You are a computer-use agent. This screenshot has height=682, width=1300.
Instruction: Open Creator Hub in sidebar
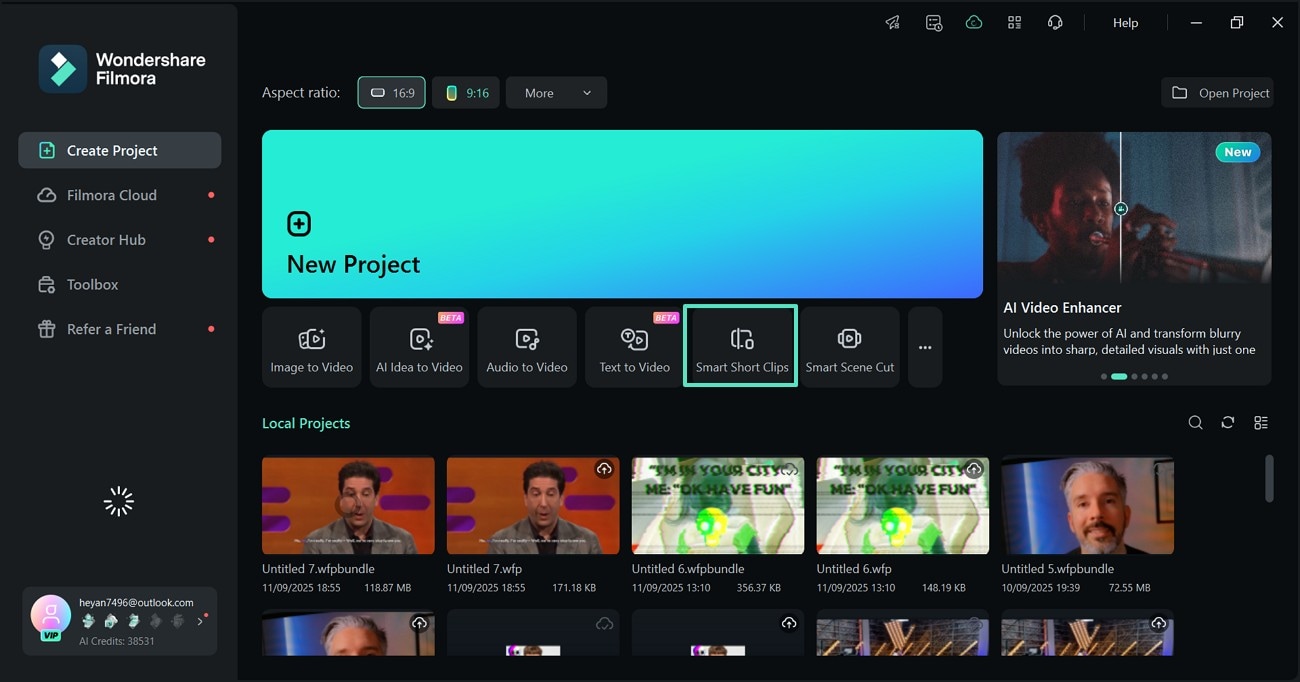click(x=120, y=240)
